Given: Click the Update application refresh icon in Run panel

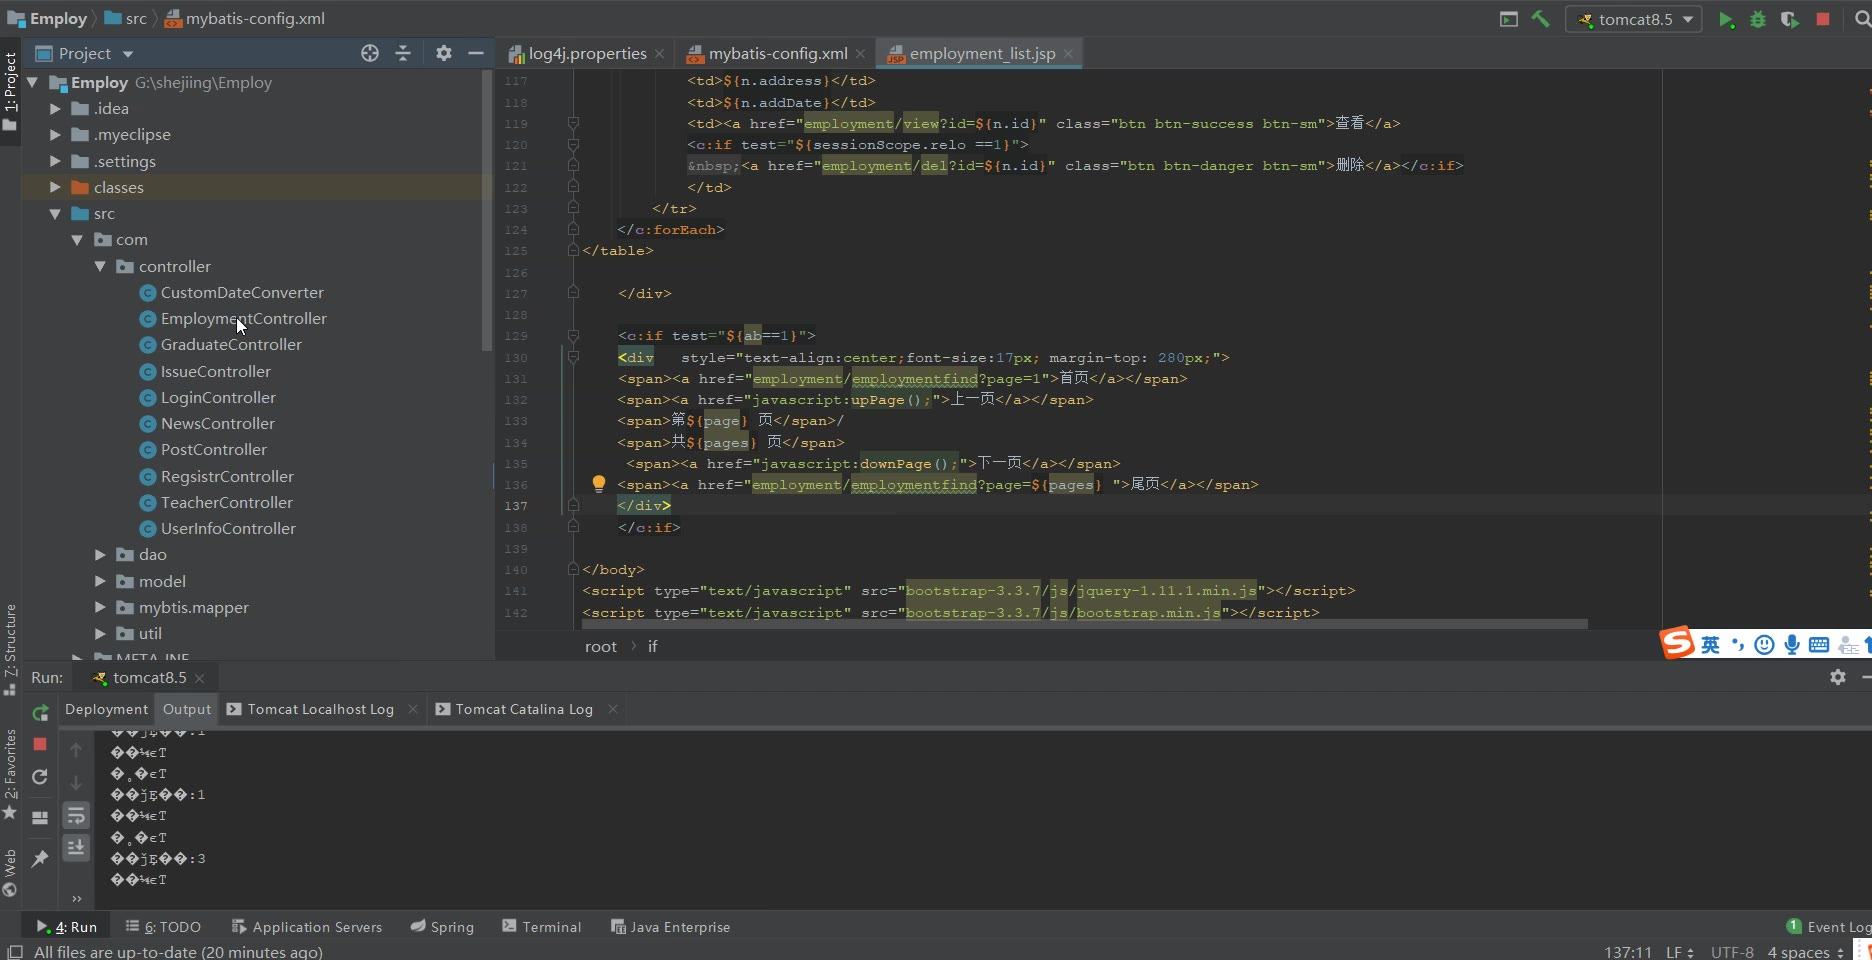Looking at the screenshot, I should coord(40,777).
